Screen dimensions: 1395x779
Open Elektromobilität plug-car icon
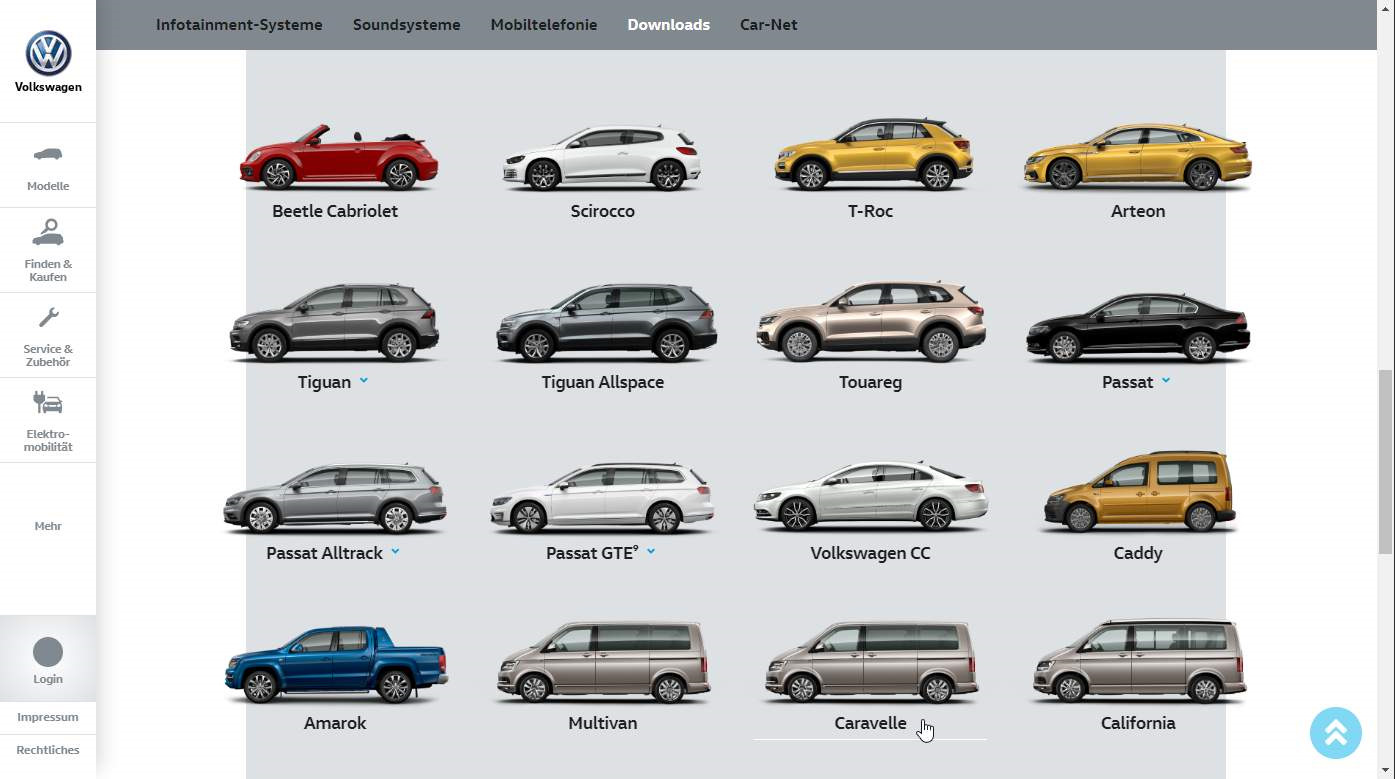point(48,403)
